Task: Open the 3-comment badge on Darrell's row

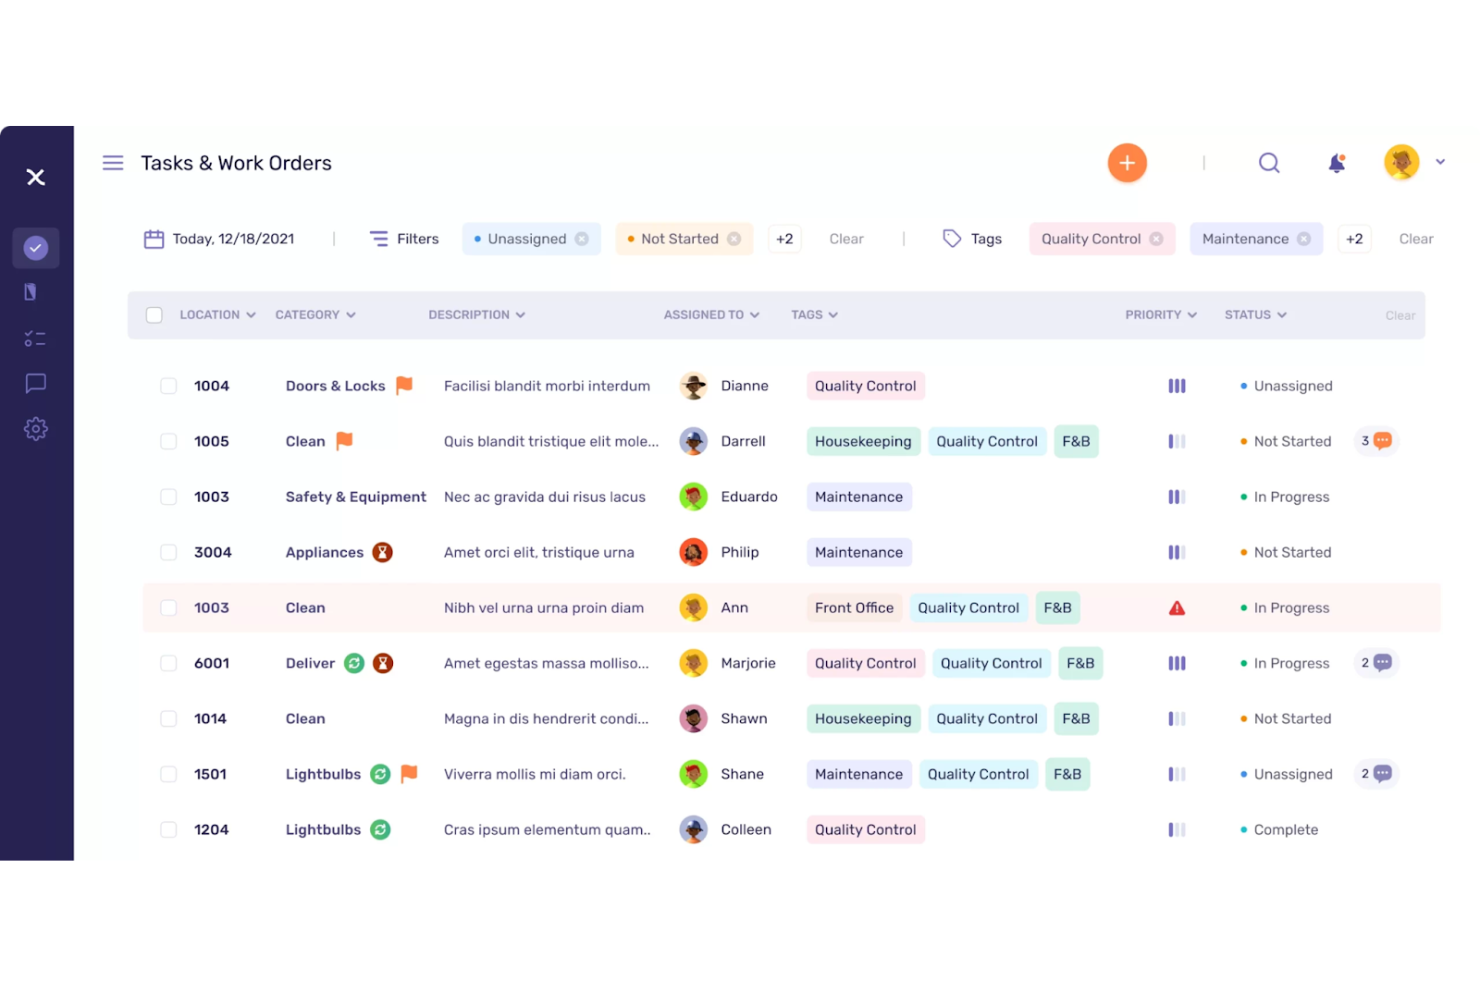Action: point(1376,441)
